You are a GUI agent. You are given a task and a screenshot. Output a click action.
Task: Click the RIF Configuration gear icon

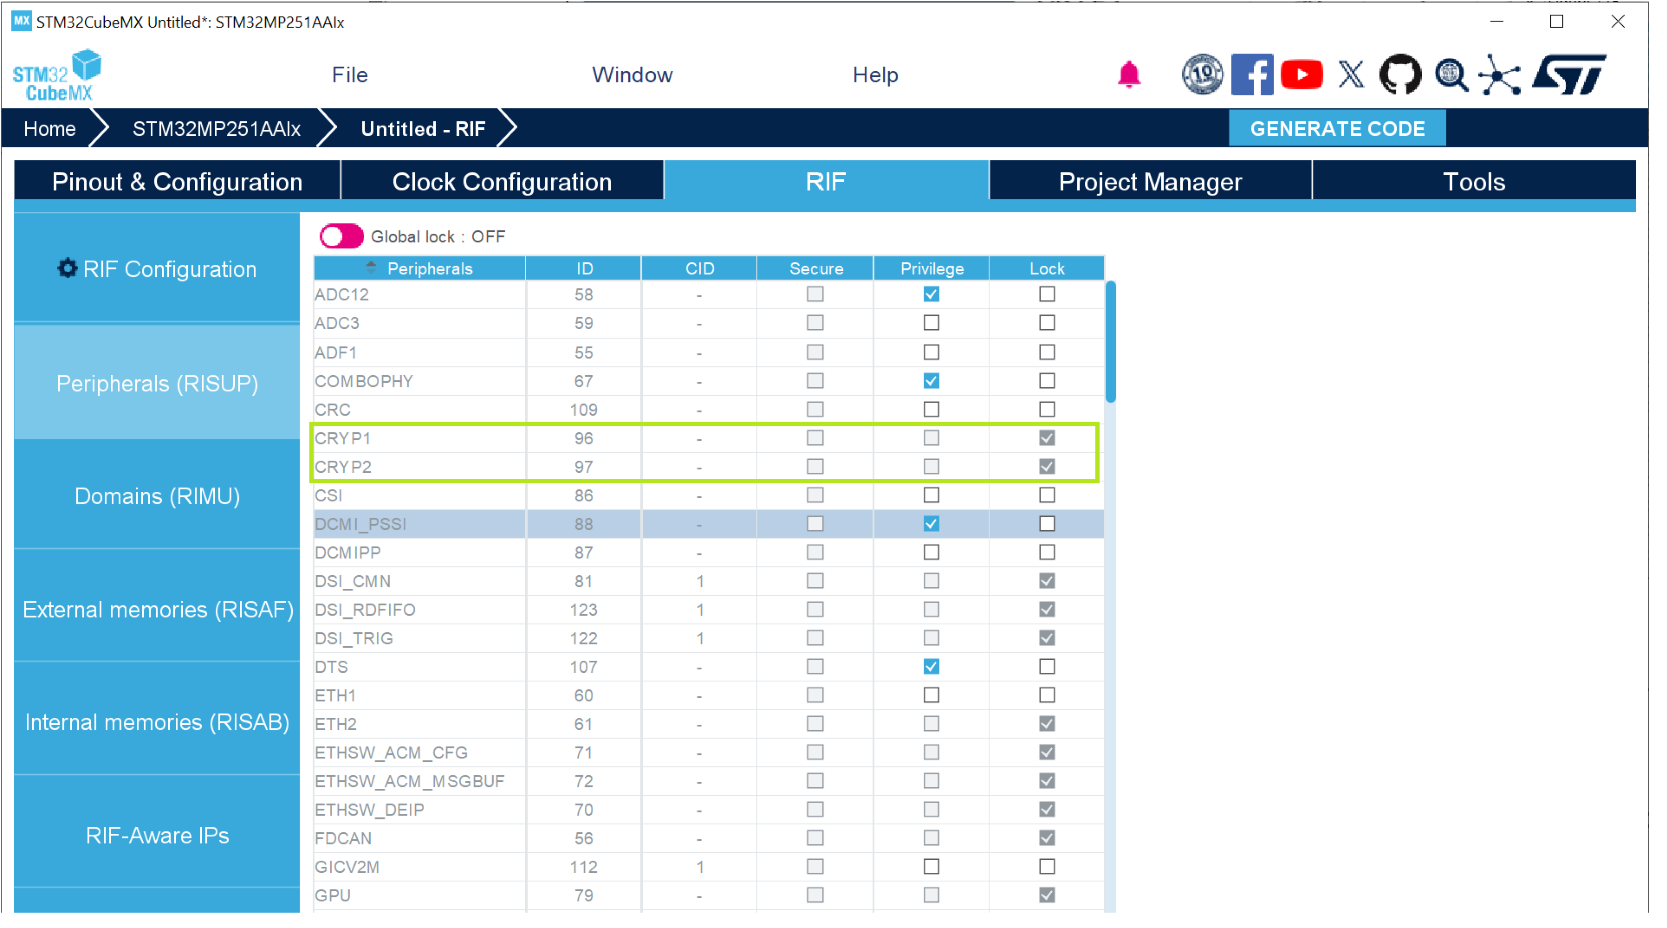tap(67, 268)
